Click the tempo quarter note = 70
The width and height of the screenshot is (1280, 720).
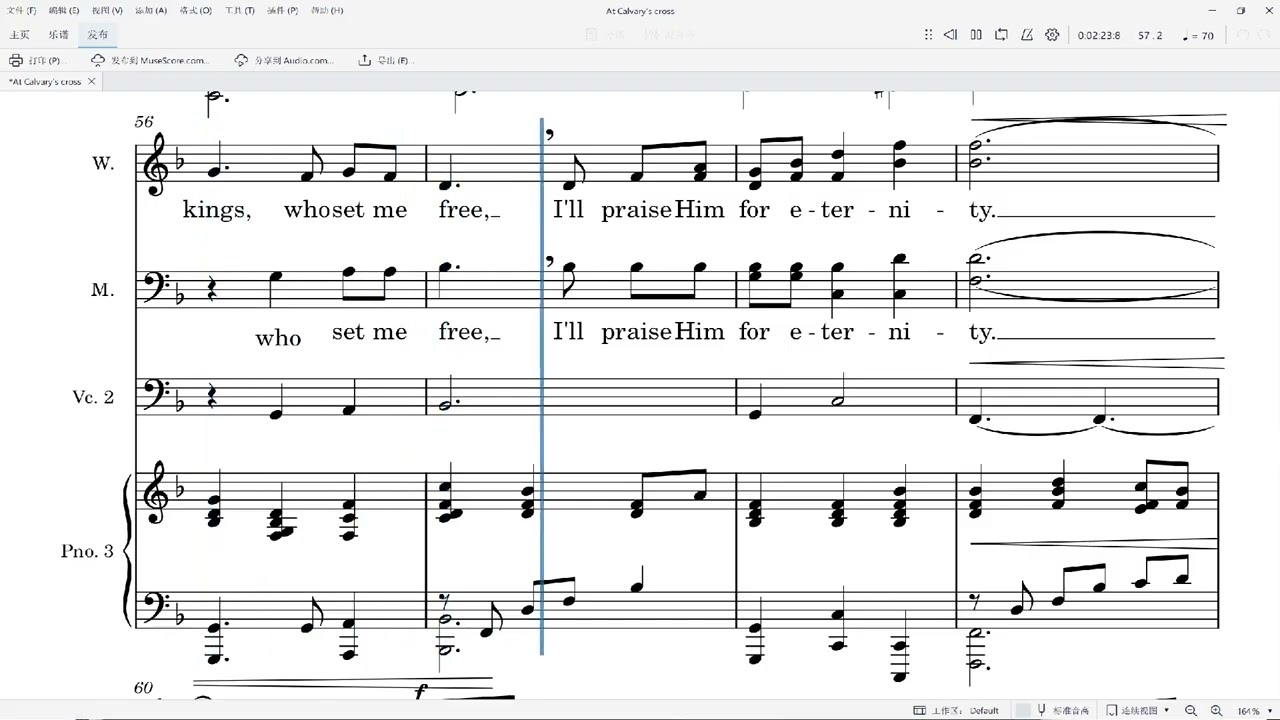[1198, 36]
